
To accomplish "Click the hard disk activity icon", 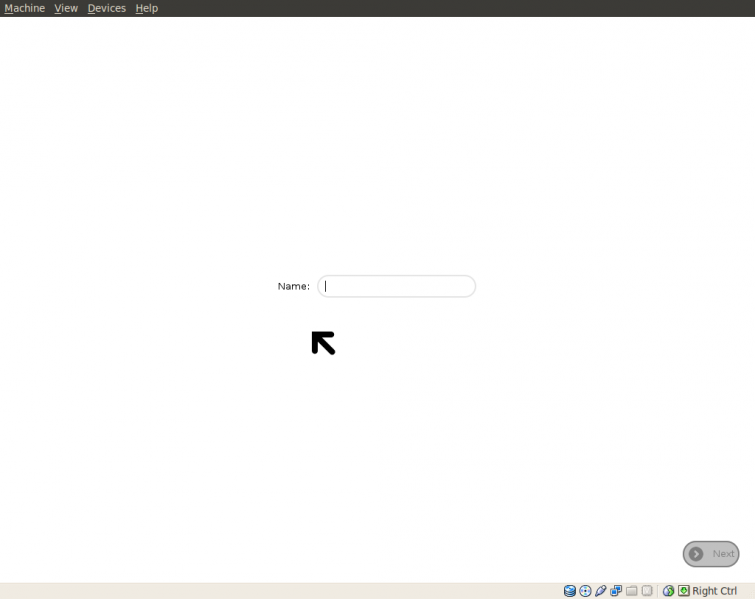I will (570, 591).
